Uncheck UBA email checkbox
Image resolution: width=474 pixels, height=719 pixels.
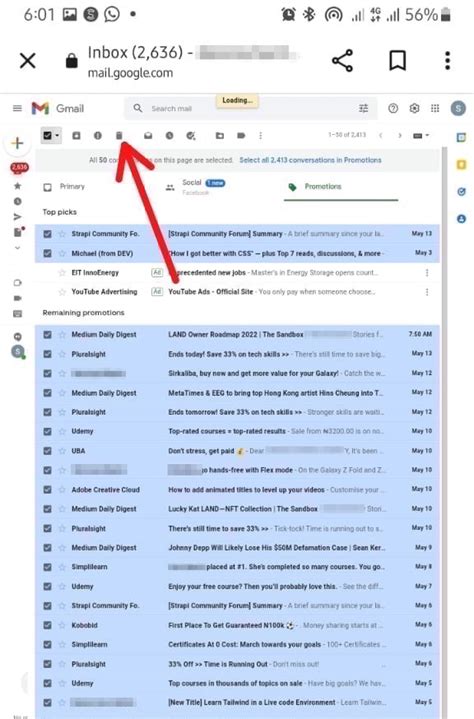[47, 451]
